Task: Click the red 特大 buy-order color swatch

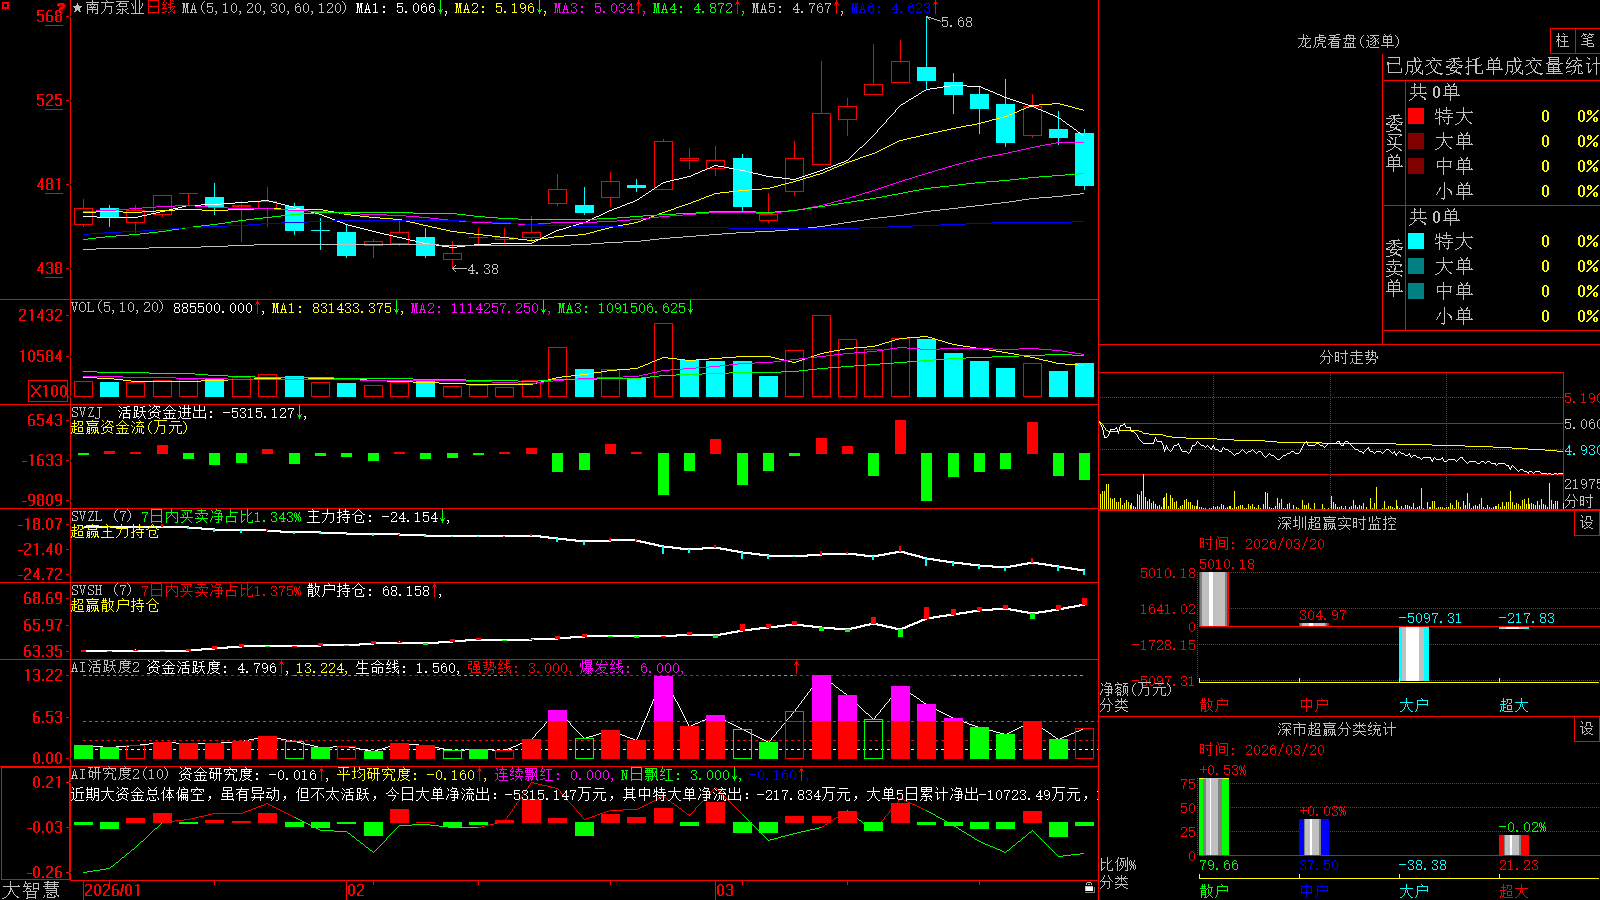Action: click(1416, 116)
